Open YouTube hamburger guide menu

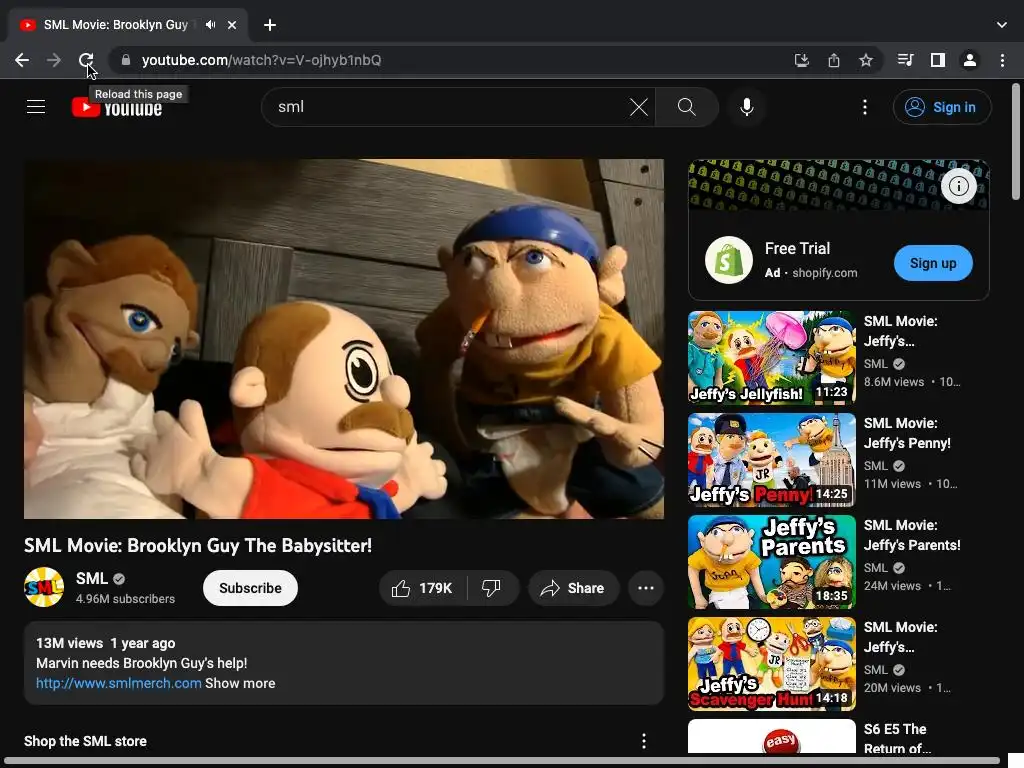(36, 106)
